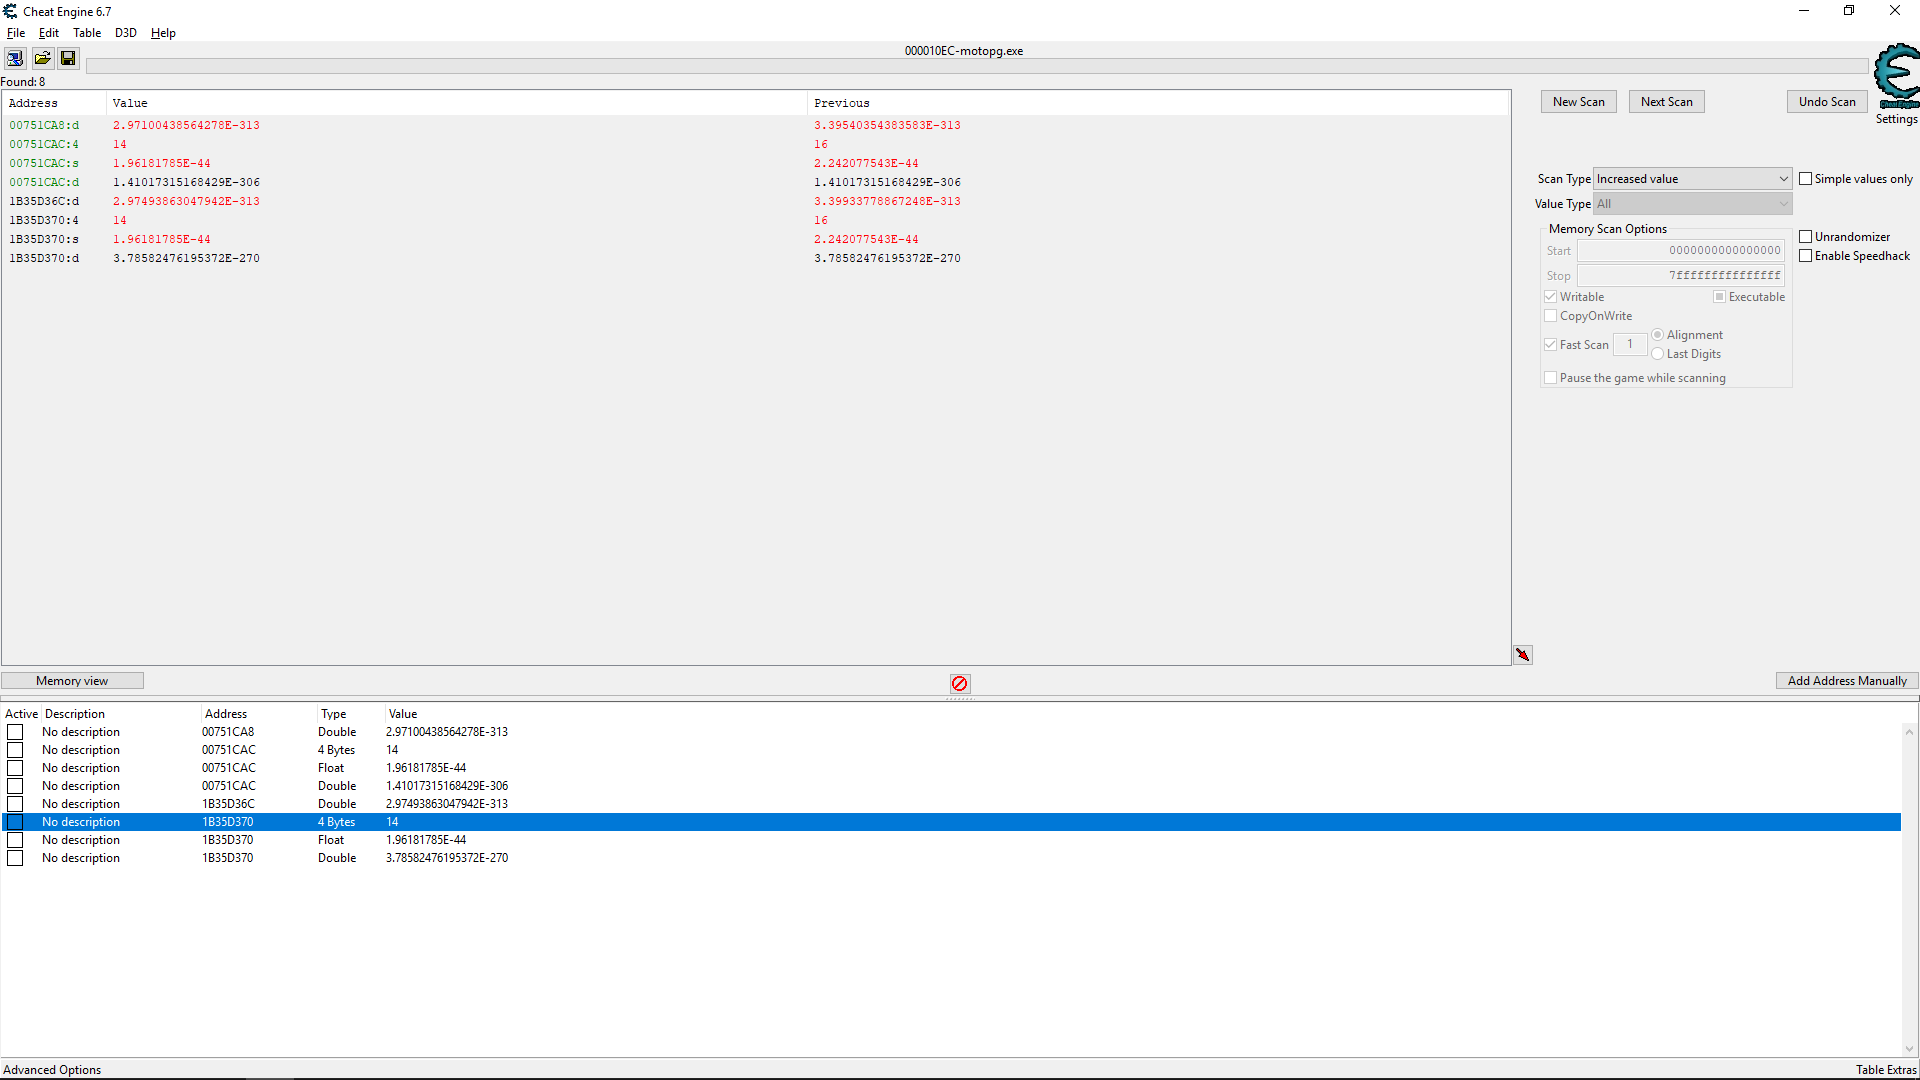Open a saved cheat table
The image size is (1920, 1080).
point(42,58)
